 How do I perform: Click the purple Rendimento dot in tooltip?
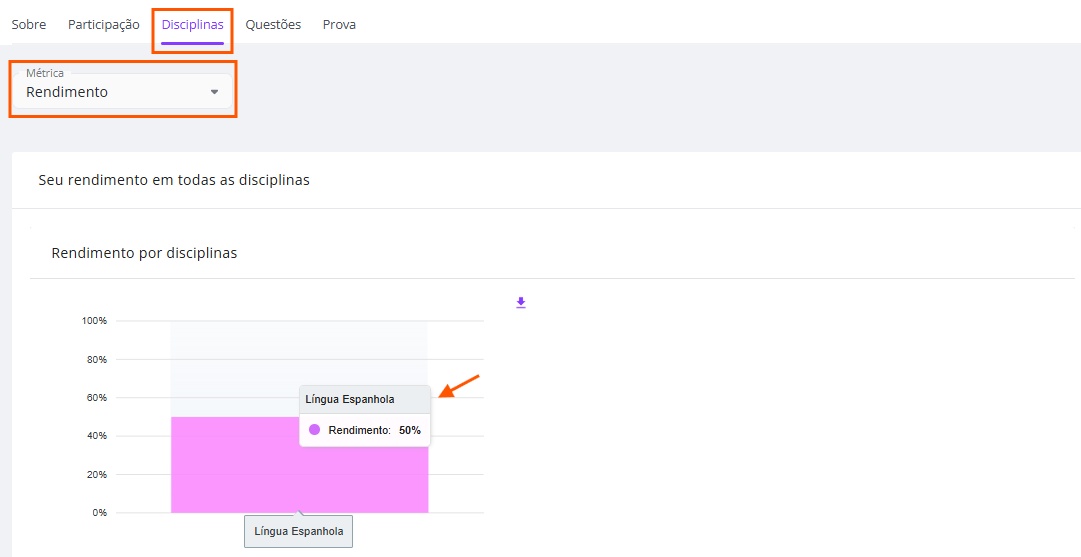(x=314, y=429)
